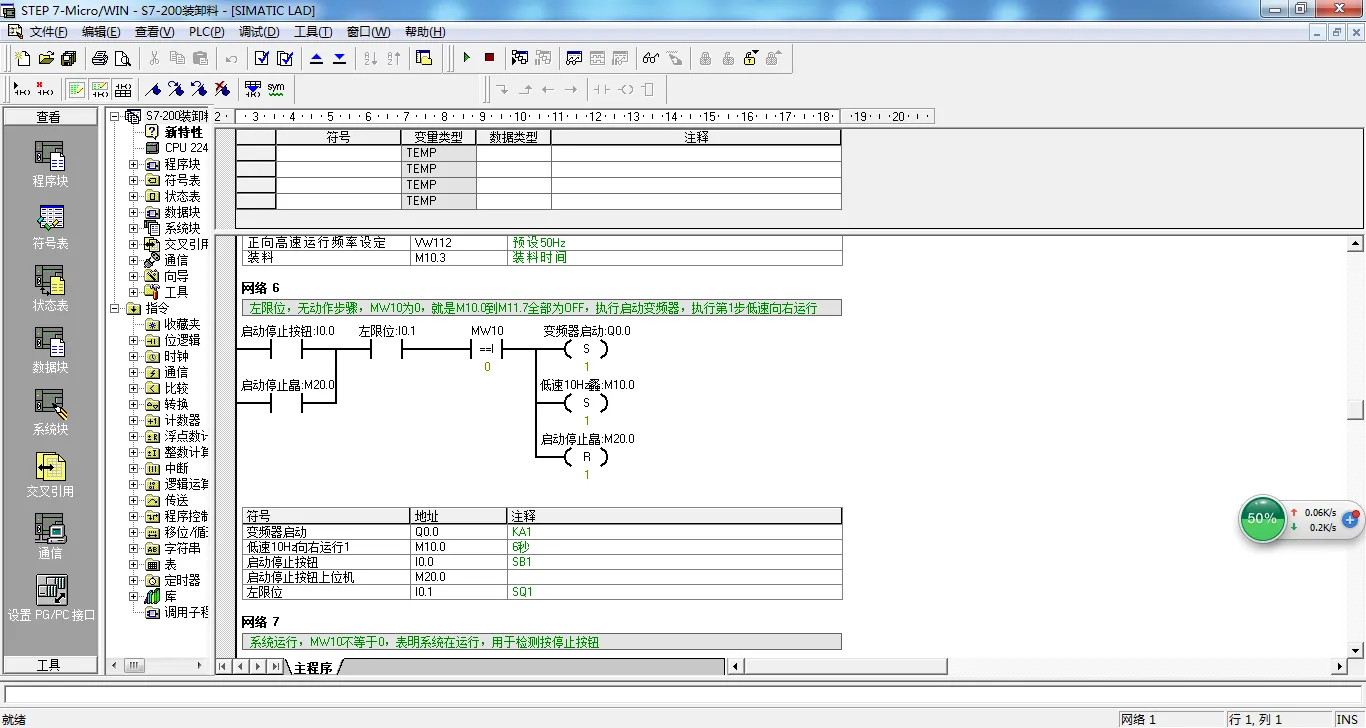The width and height of the screenshot is (1366, 728).
Task: Save the project with the diskette icon
Action: coord(68,58)
